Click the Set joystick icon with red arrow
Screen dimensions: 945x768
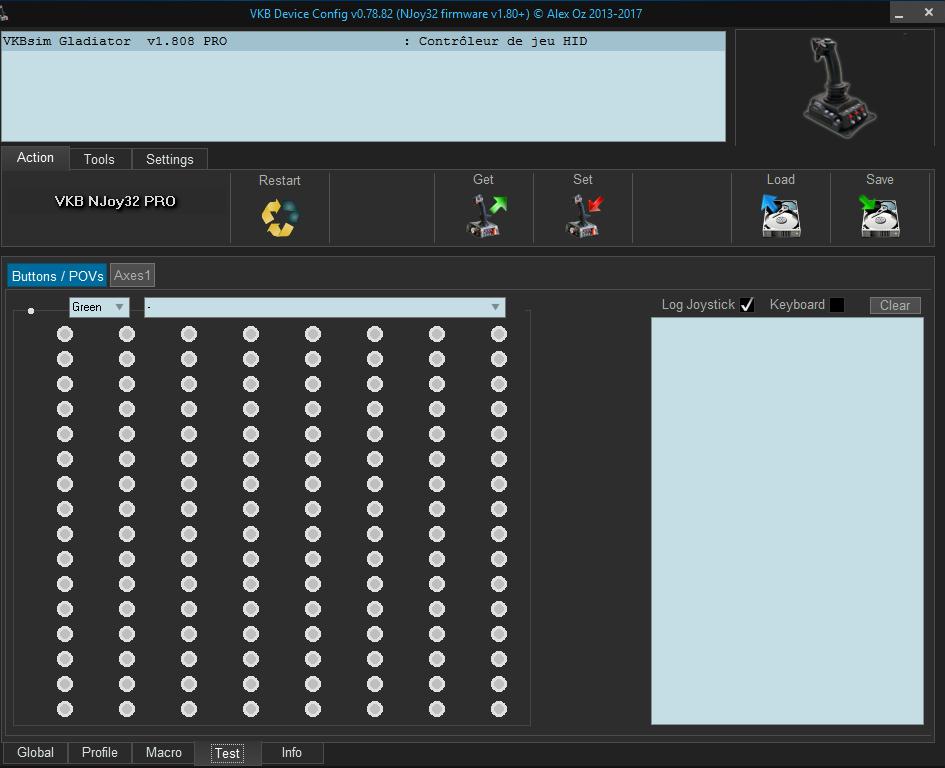click(584, 215)
